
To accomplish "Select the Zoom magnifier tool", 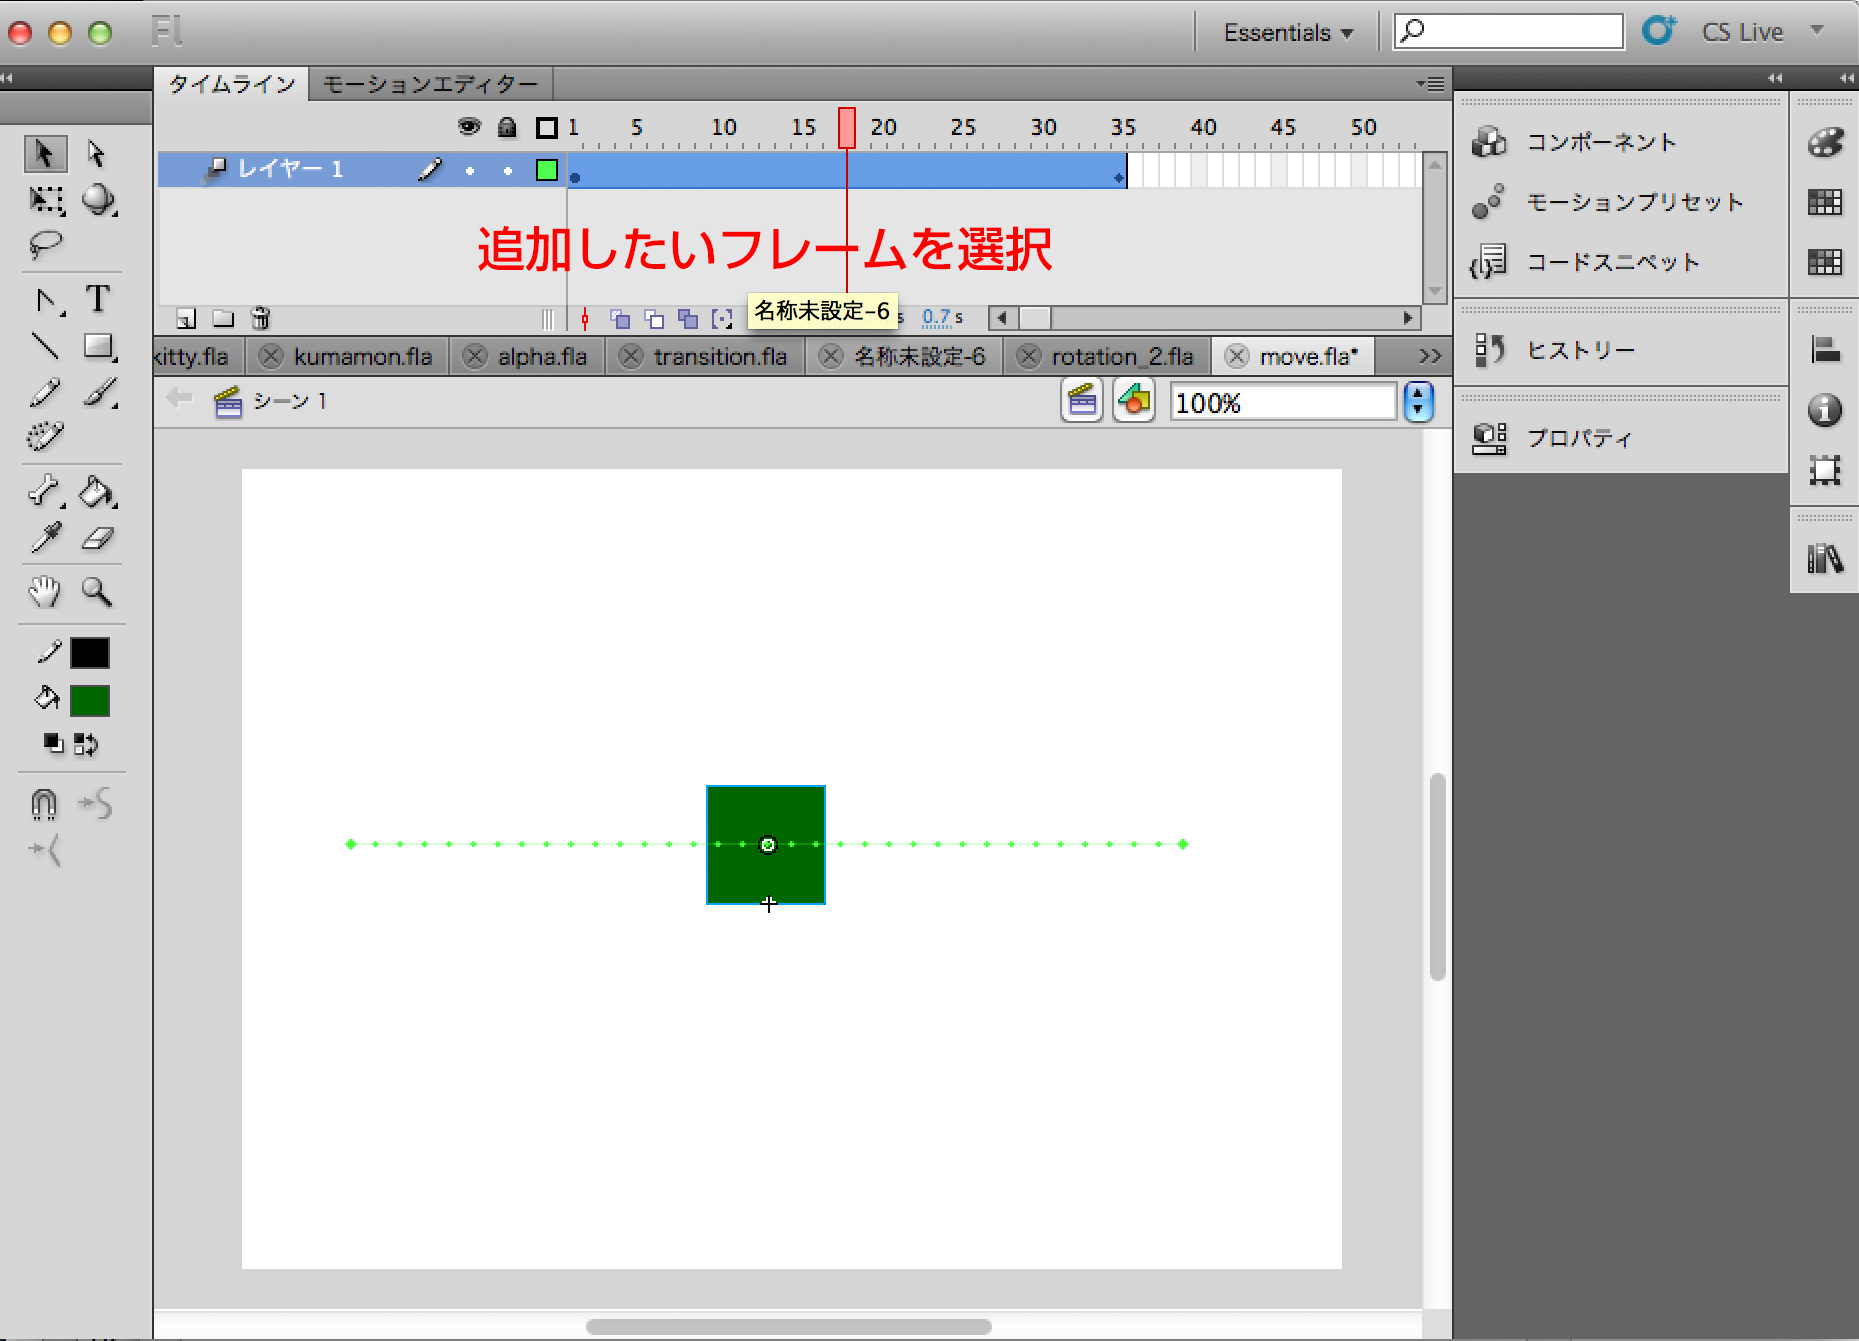I will 97,591.
